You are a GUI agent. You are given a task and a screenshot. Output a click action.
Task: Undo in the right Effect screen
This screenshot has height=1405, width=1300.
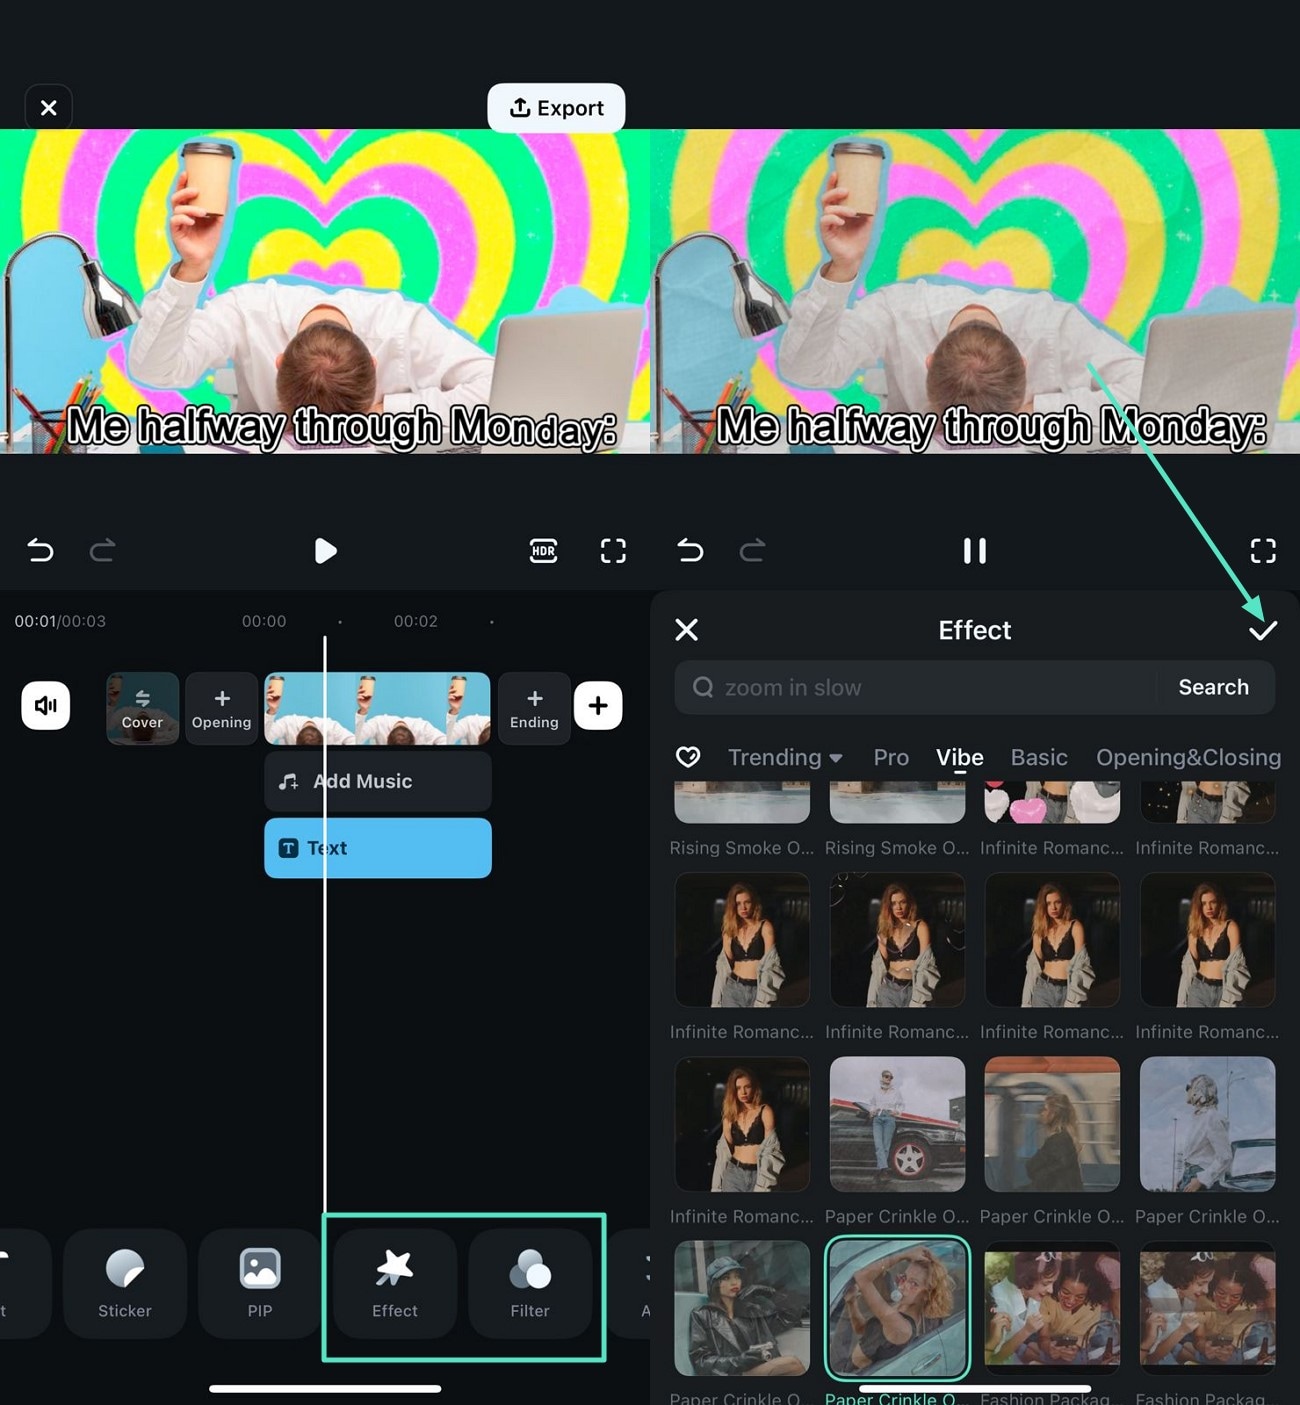(x=690, y=550)
